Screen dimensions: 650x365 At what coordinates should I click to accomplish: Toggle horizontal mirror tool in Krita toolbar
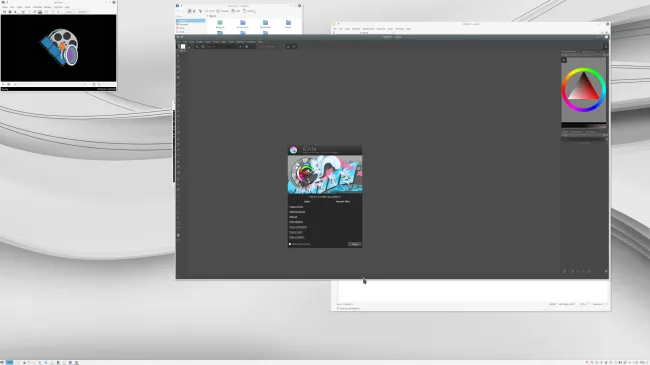289,46
